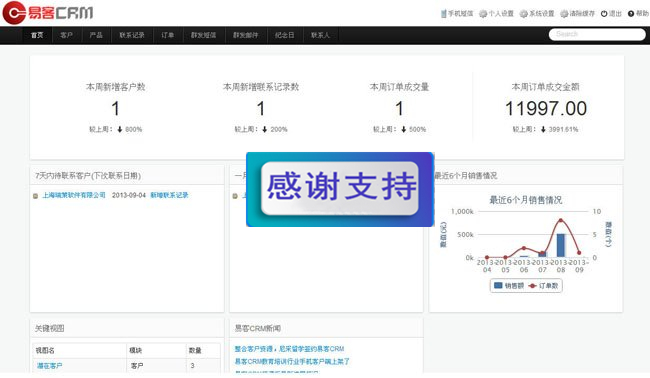Click the 新增联系记录 link

tap(169, 195)
